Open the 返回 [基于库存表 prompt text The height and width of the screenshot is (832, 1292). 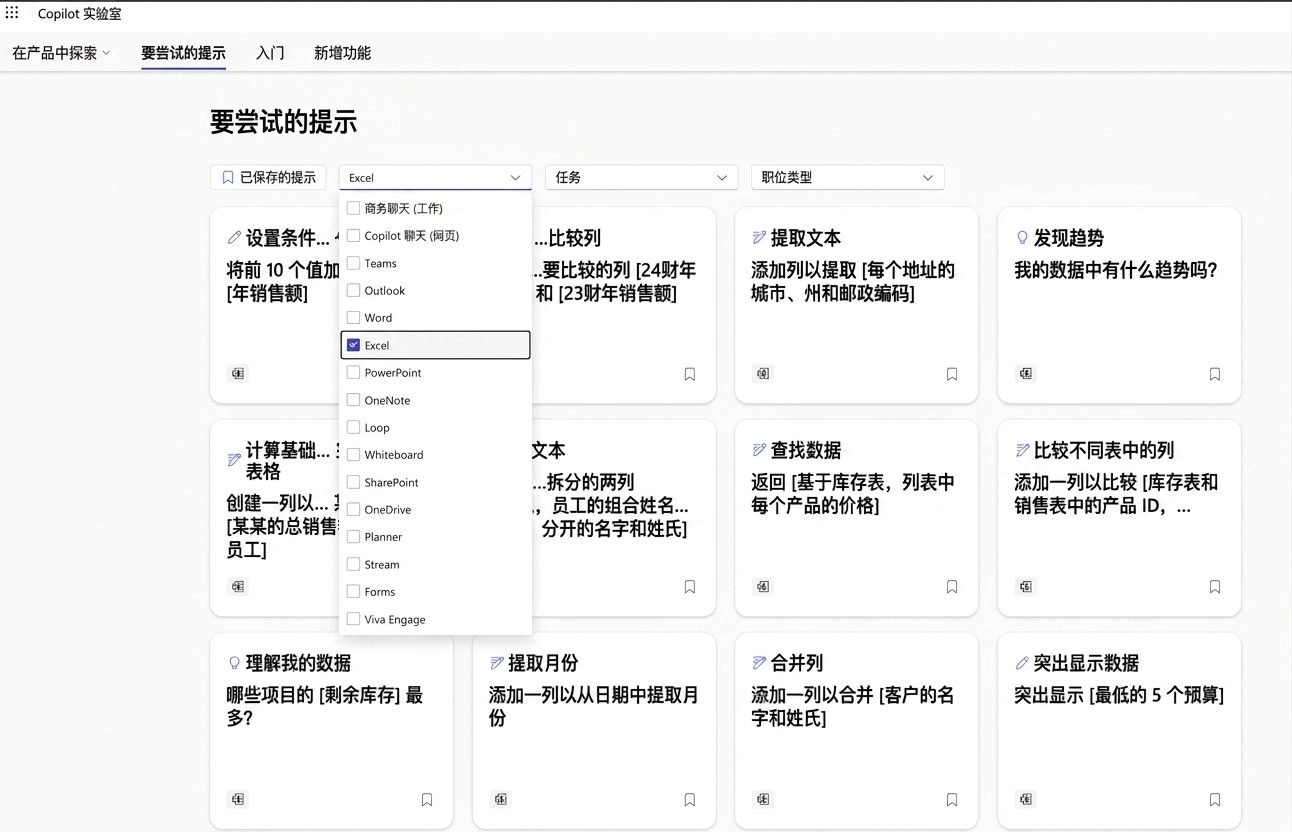pos(853,494)
